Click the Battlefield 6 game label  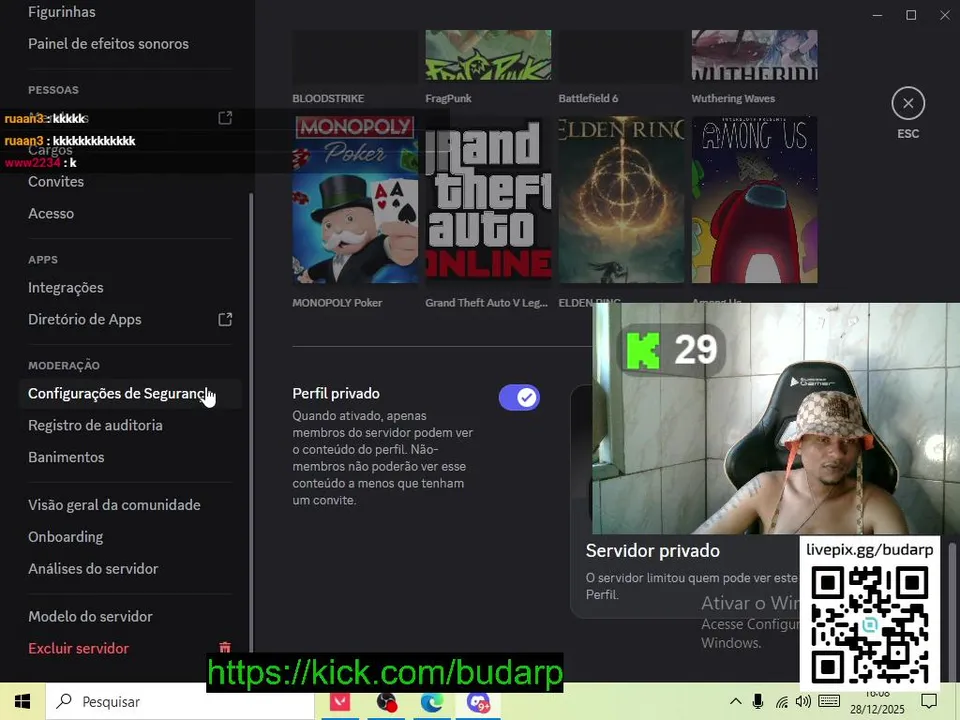588,99
